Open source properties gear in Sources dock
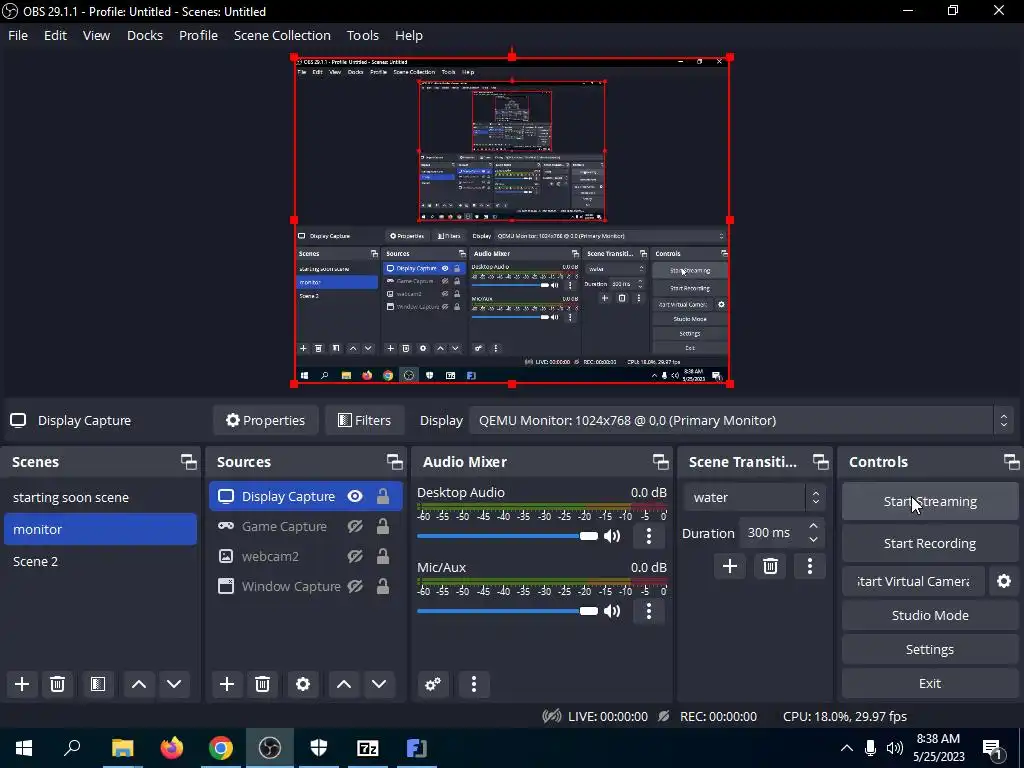1024x768 pixels. 303,684
